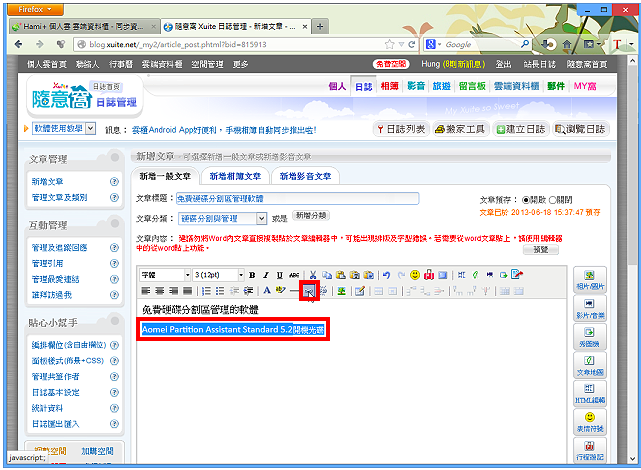Insert hyperlink with highlighted link icon
Screen dimensions: 641x470
click(x=309, y=291)
